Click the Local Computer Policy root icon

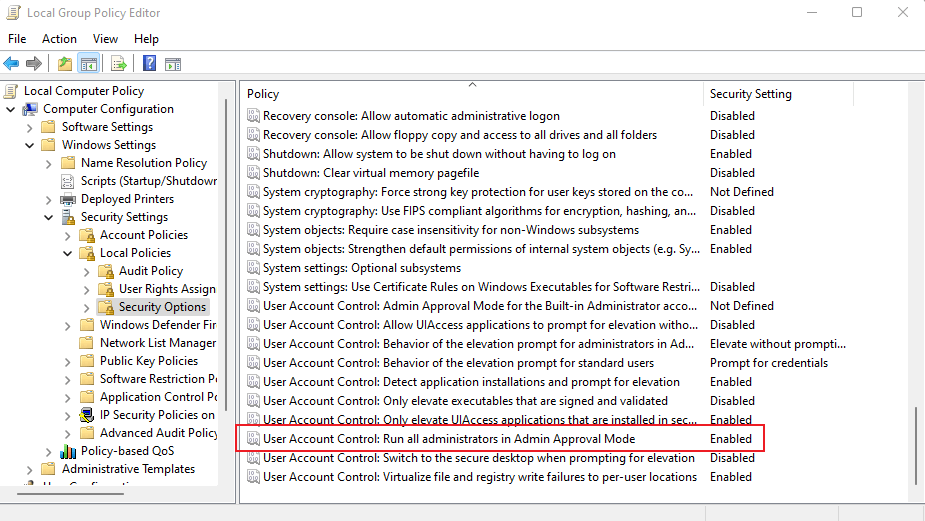coord(11,91)
